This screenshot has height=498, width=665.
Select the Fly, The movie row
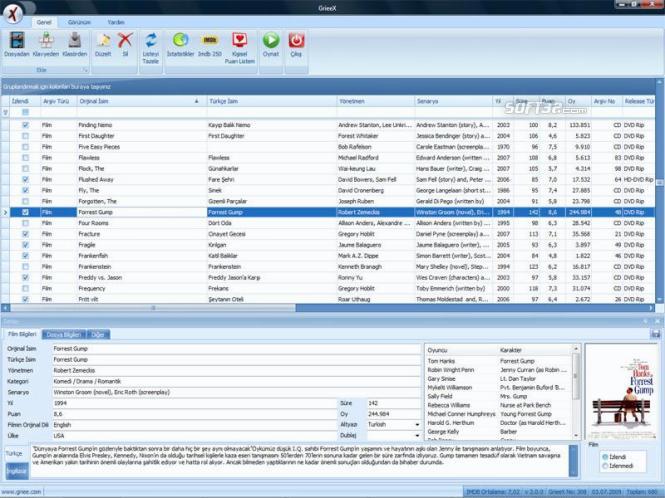(x=329, y=190)
